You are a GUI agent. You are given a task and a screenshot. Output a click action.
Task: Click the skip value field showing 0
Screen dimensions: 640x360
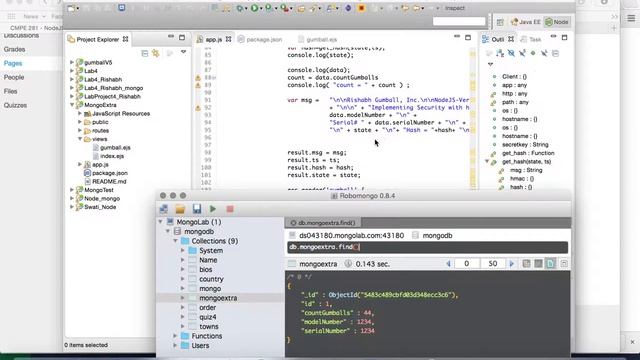pos(466,264)
